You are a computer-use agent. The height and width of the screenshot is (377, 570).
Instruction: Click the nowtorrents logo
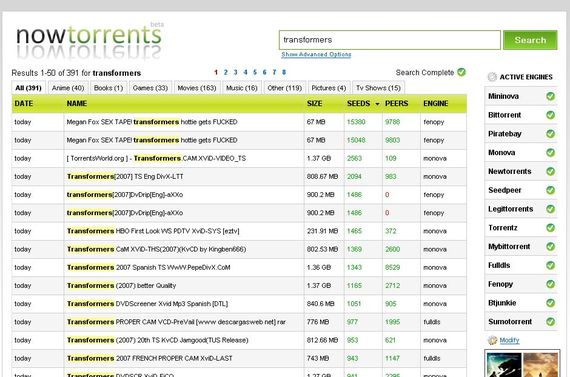point(89,41)
